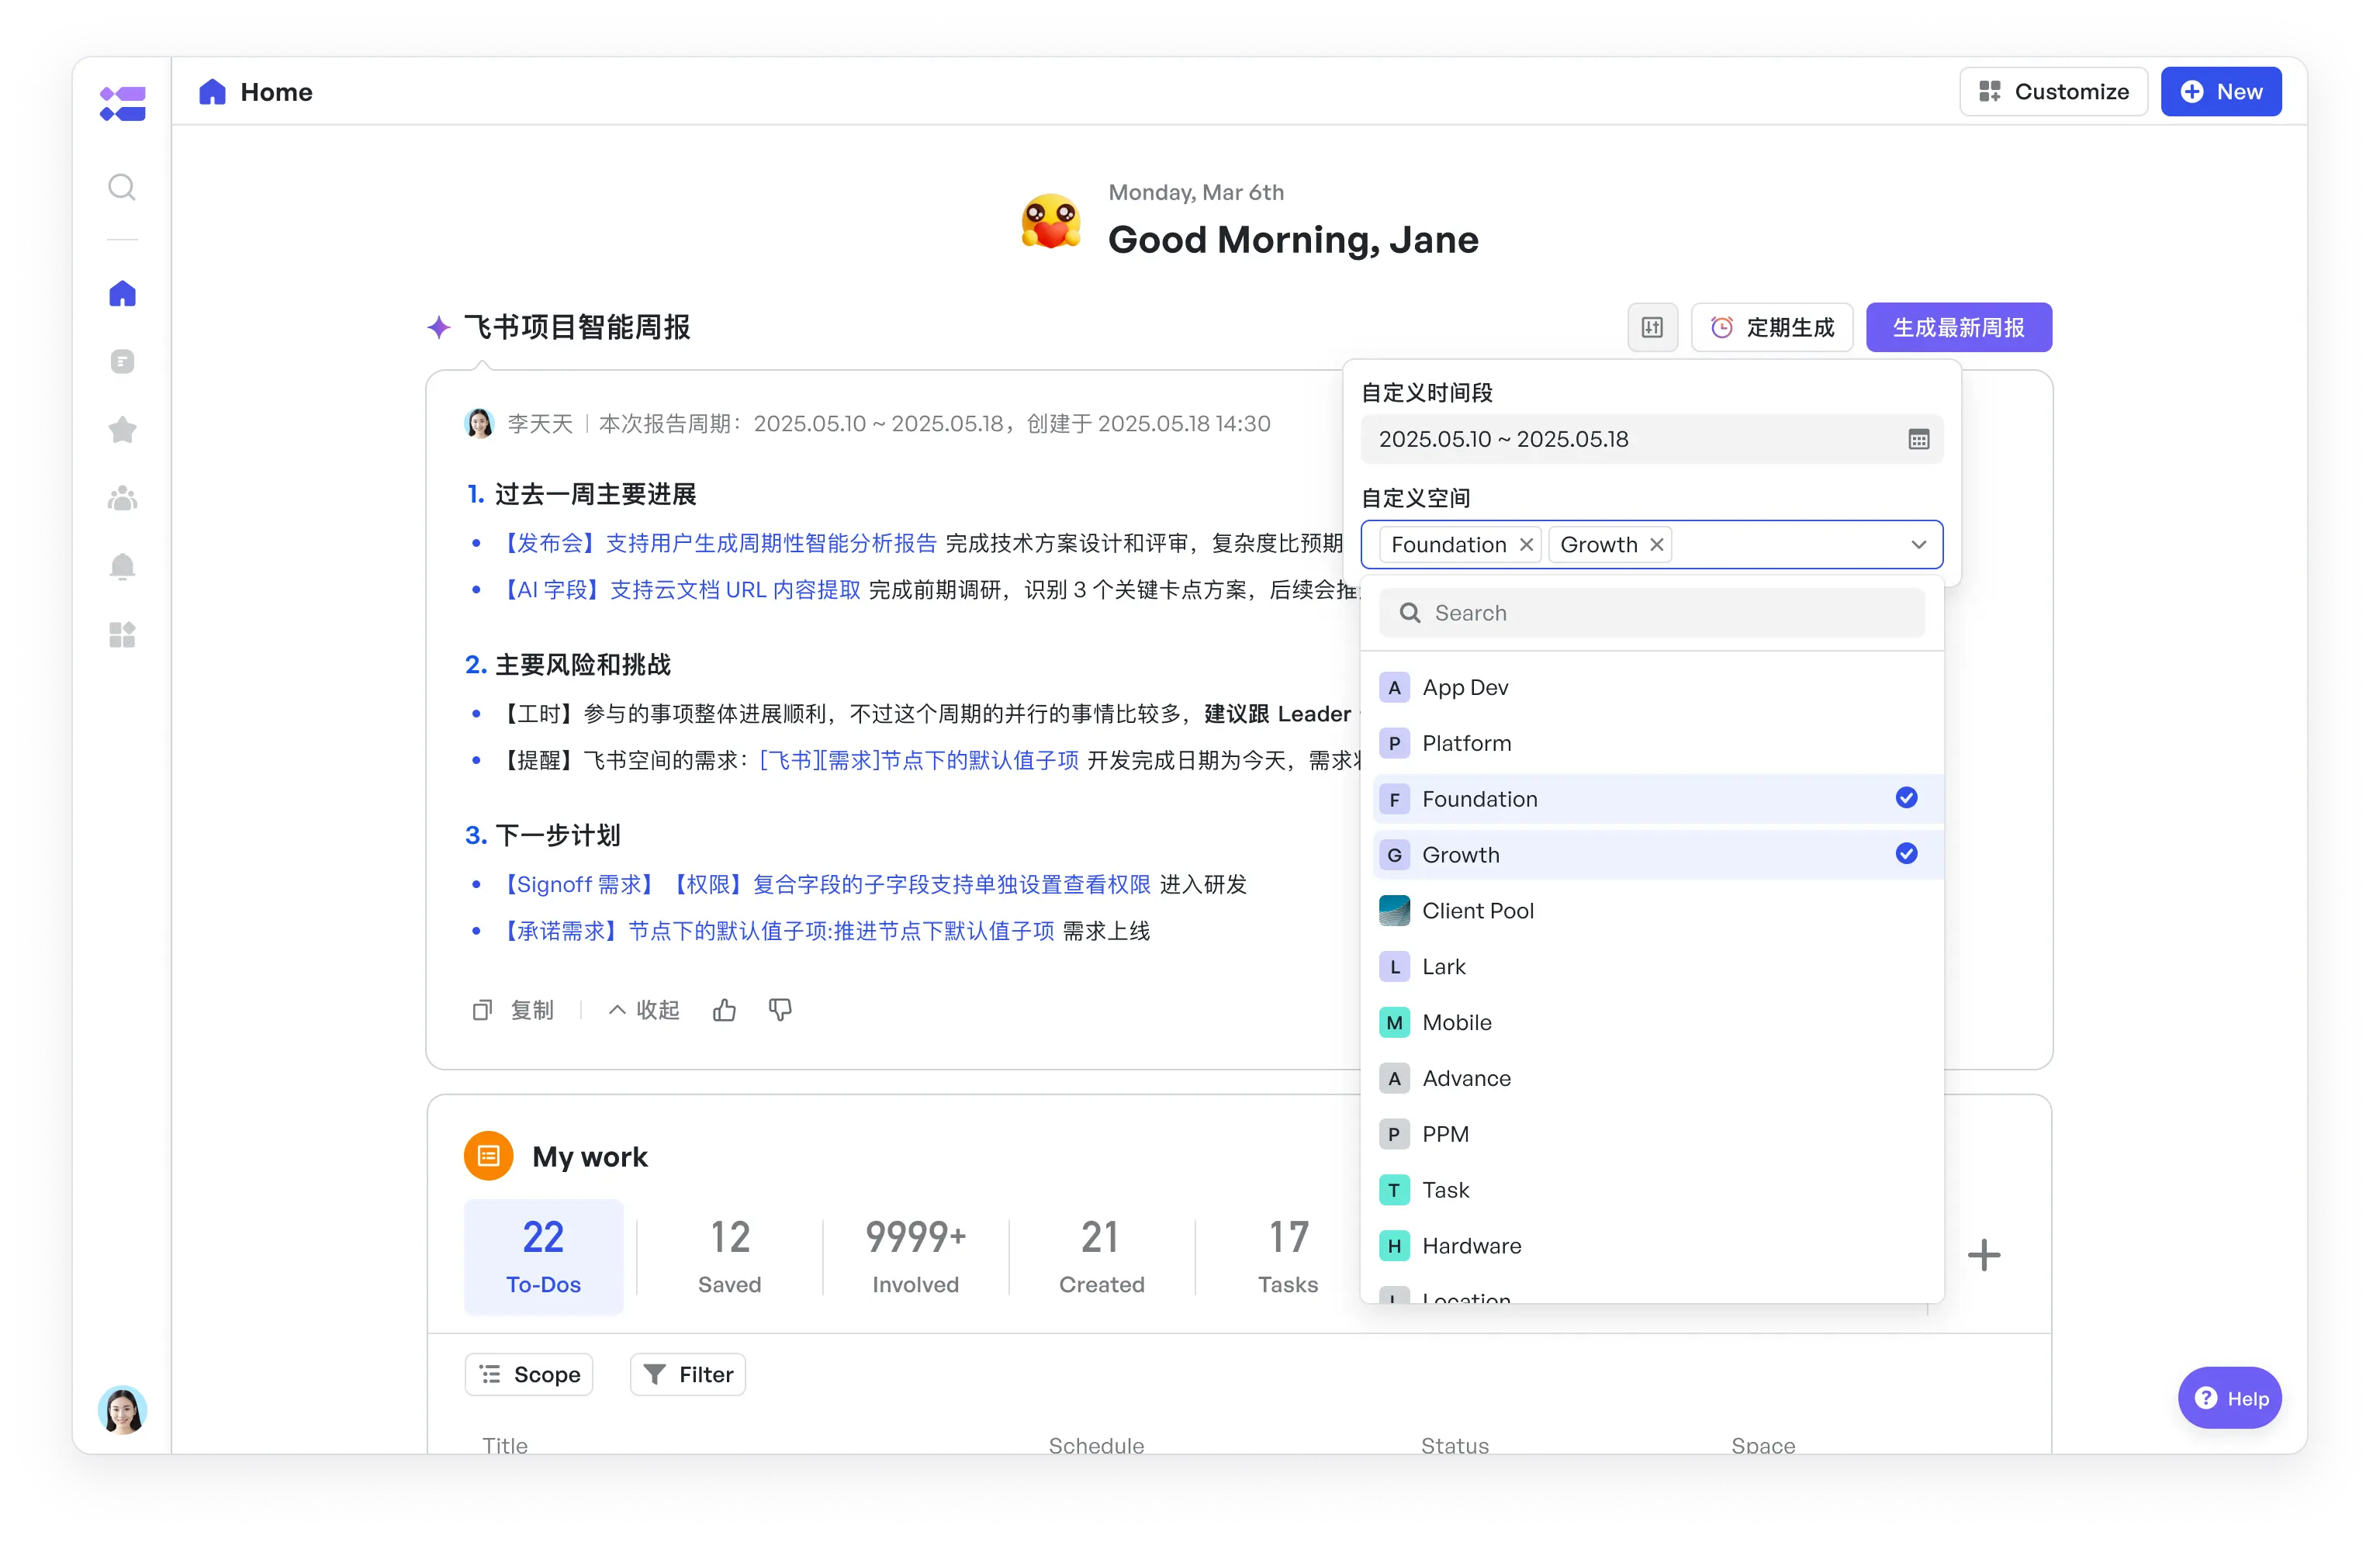Copy the report with 复制
Viewport: 2380px width, 1542px height.
point(513,1010)
